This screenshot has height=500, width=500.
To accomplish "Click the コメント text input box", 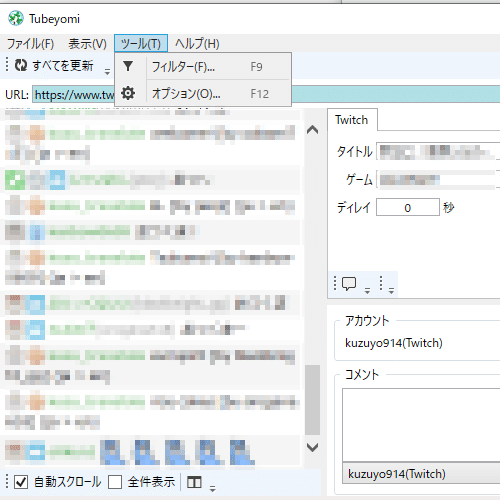I will (x=421, y=425).
